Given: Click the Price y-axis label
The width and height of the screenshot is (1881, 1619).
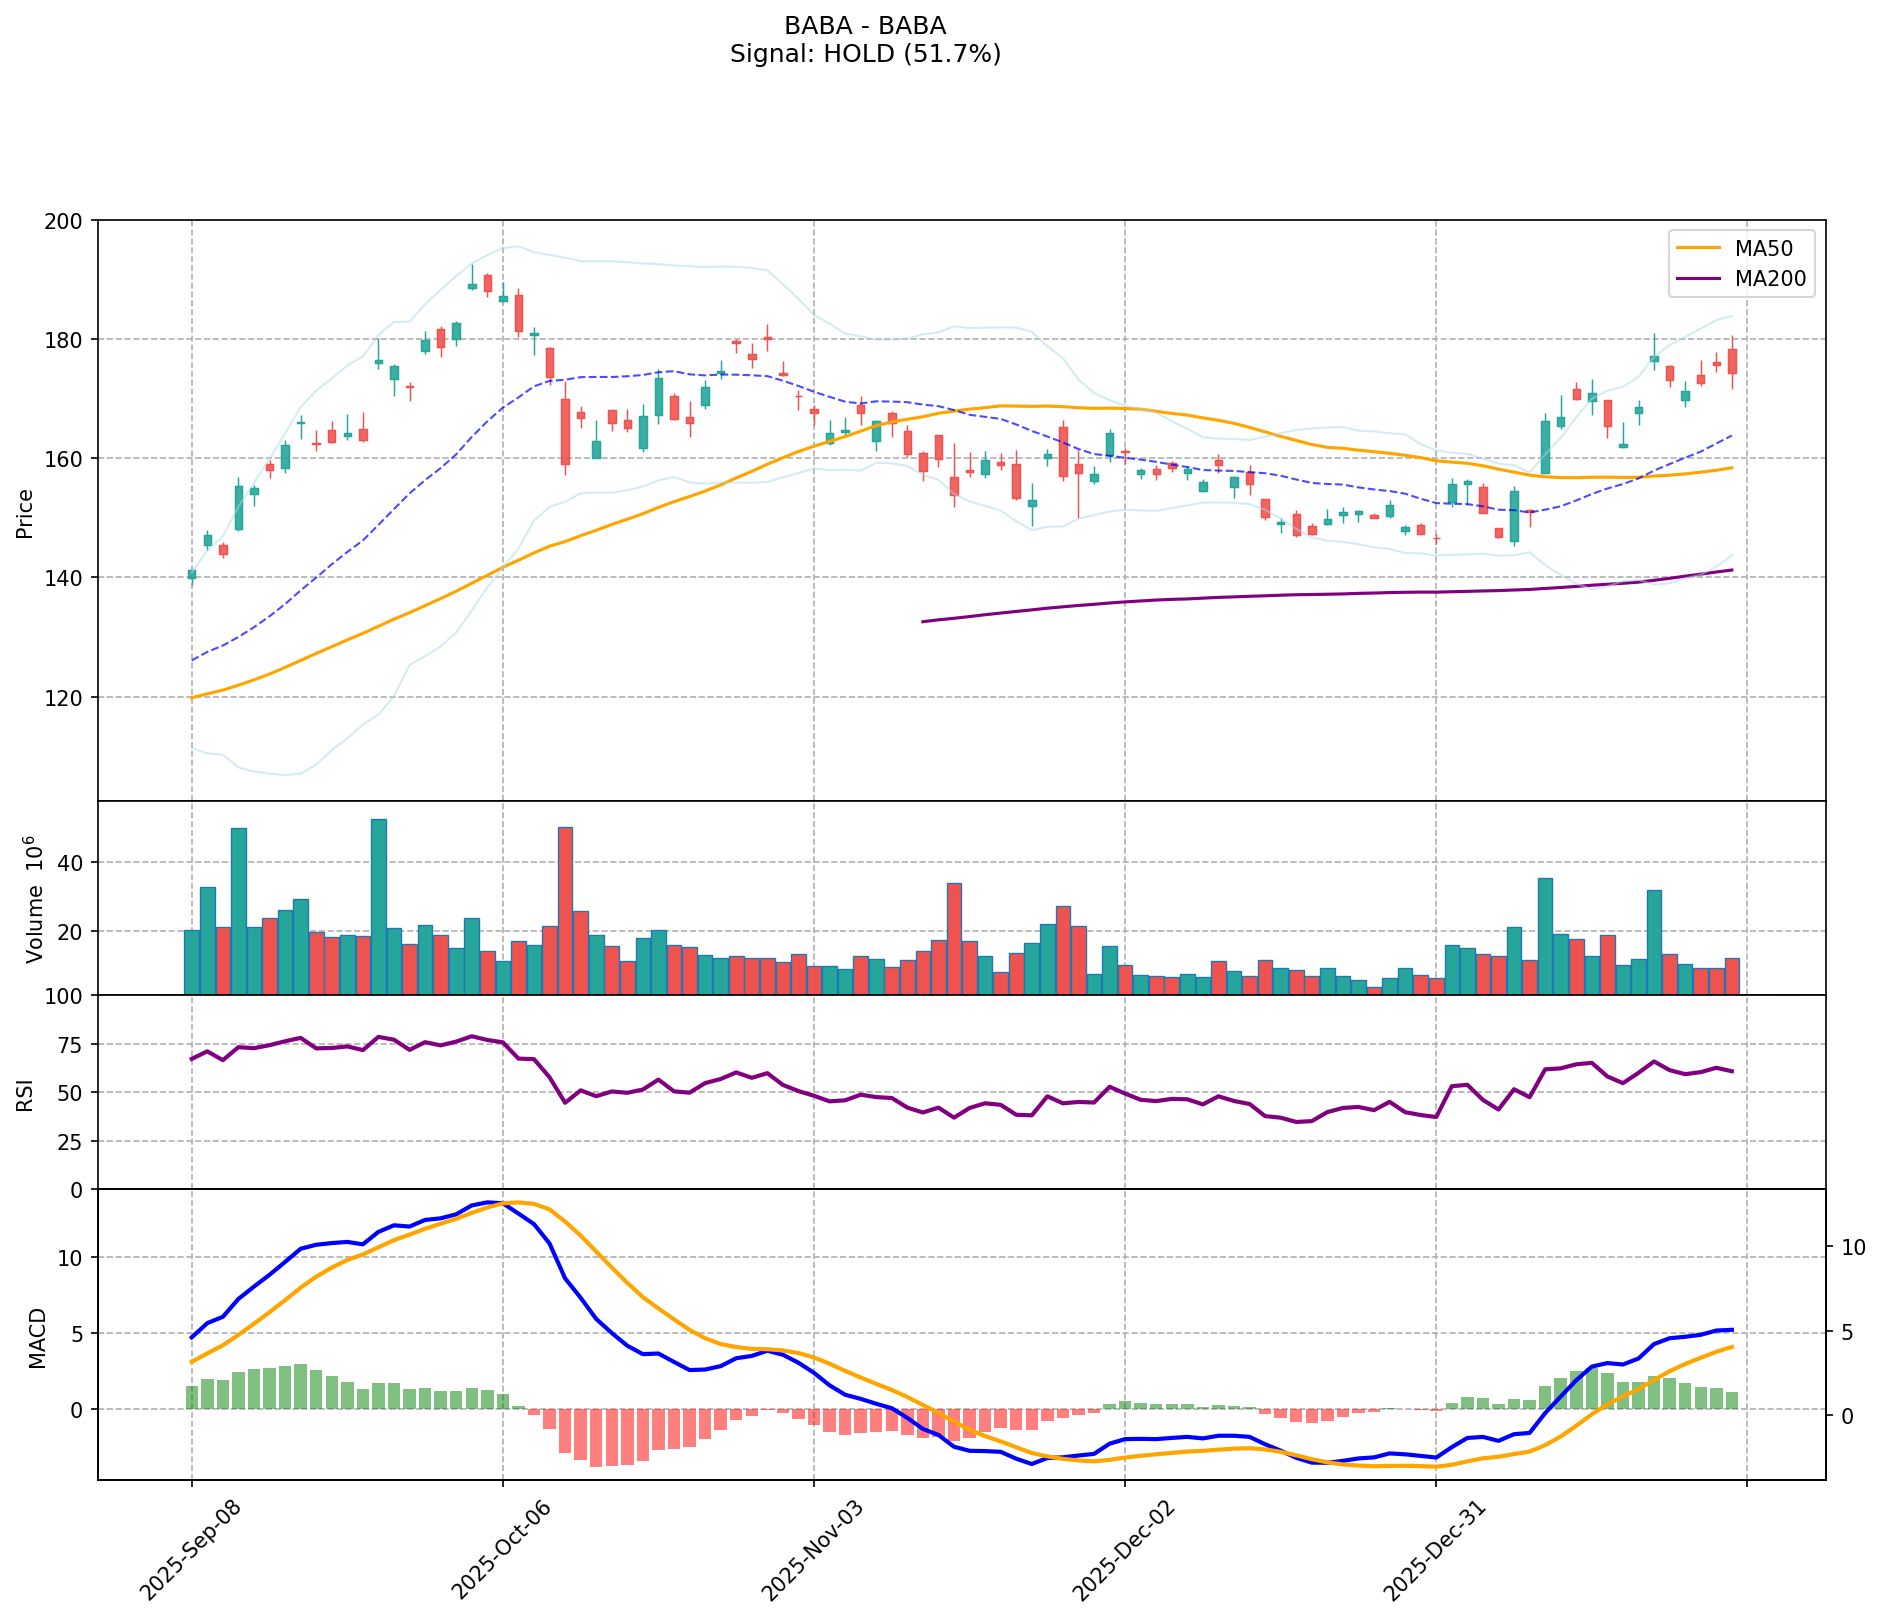Looking at the screenshot, I should pyautogui.click(x=26, y=514).
